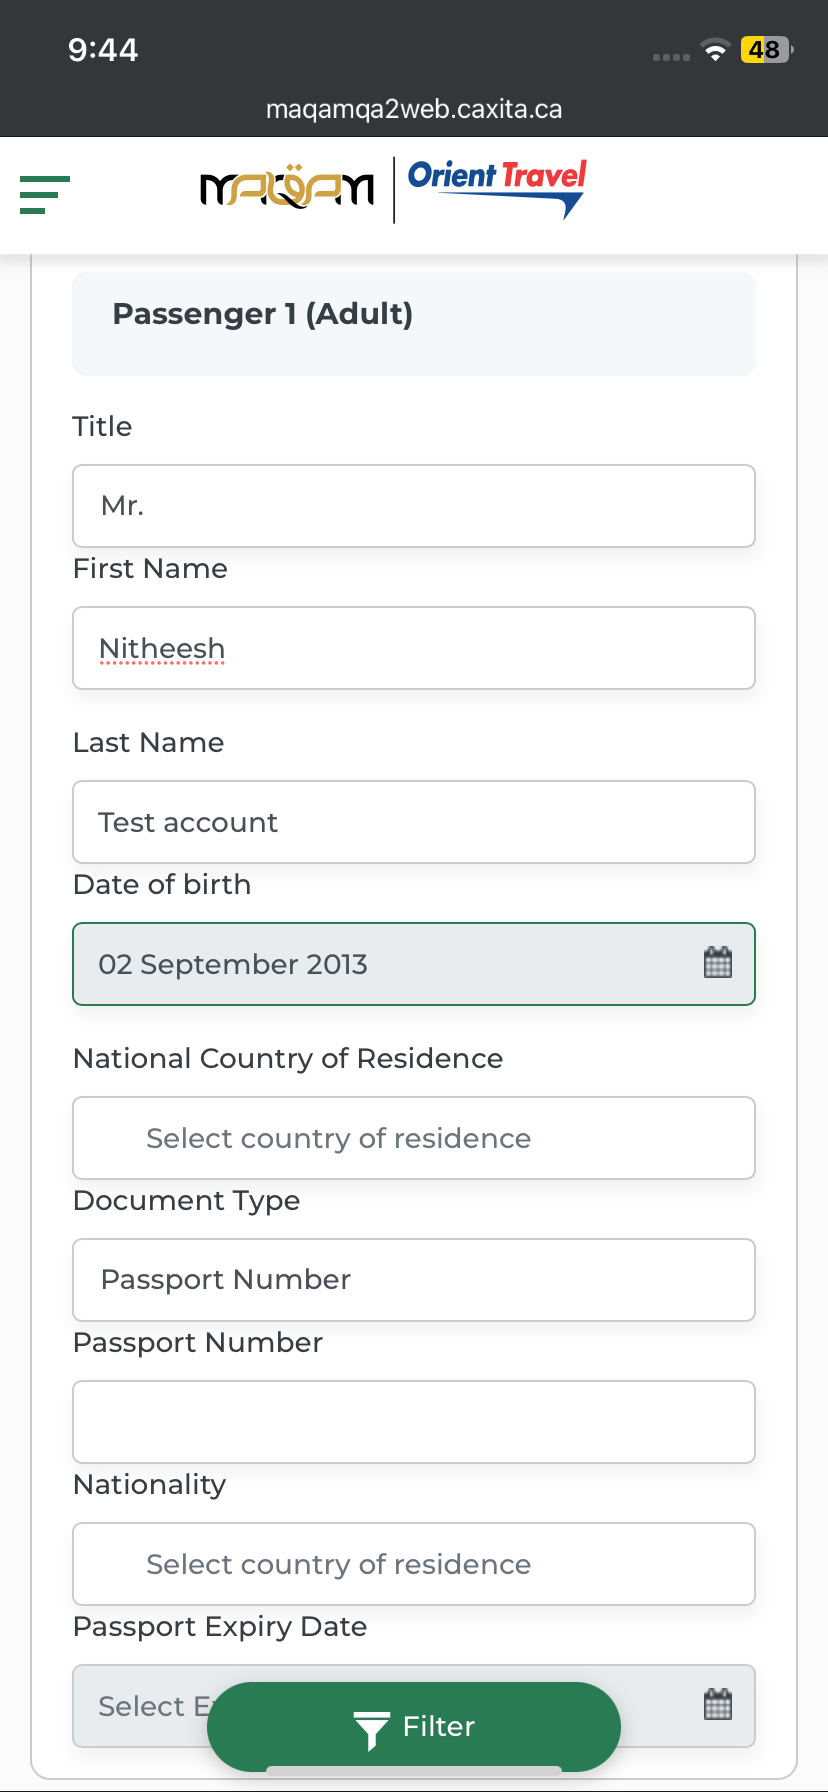Image resolution: width=828 pixels, height=1792 pixels.
Task: Open the hamburger menu icon
Action: coord(45,194)
